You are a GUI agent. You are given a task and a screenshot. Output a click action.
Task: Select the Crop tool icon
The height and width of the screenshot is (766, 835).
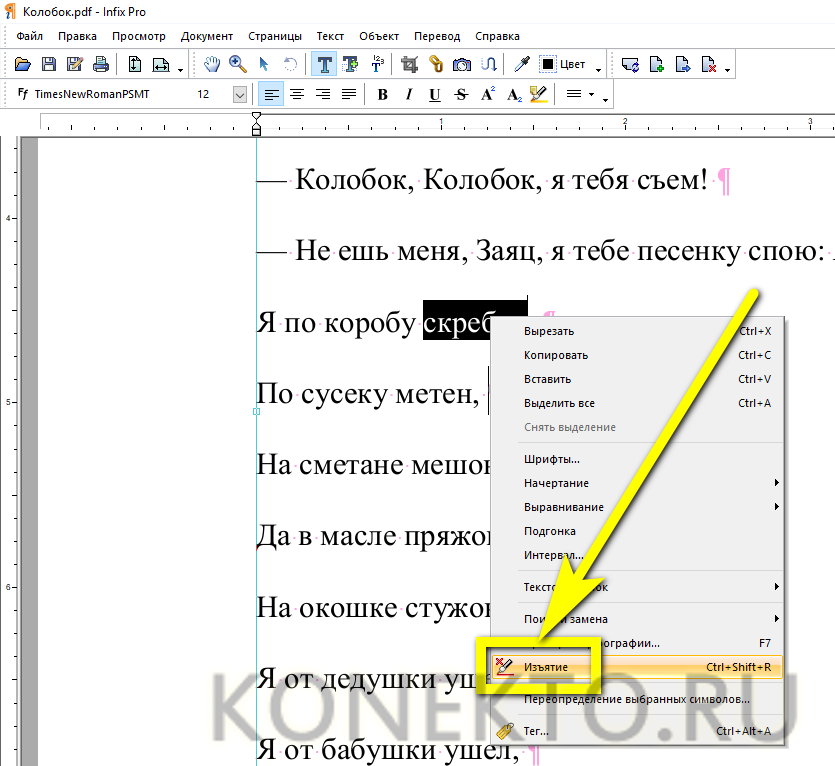[x=409, y=64]
